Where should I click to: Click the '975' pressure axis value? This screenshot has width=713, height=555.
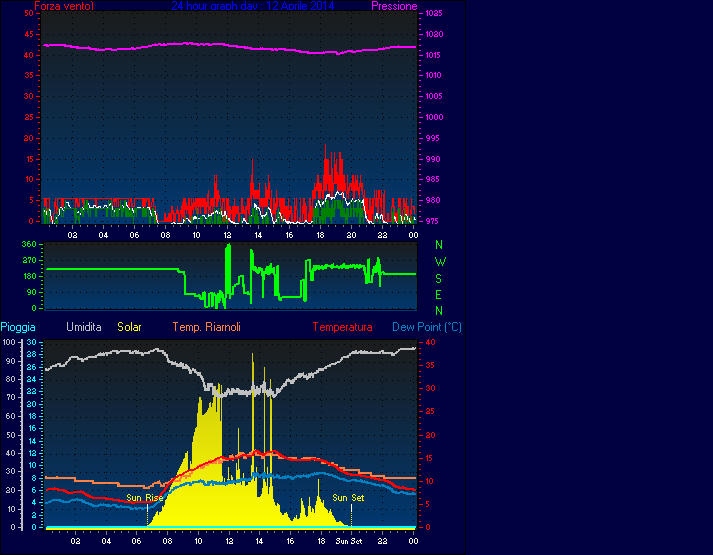(x=432, y=221)
